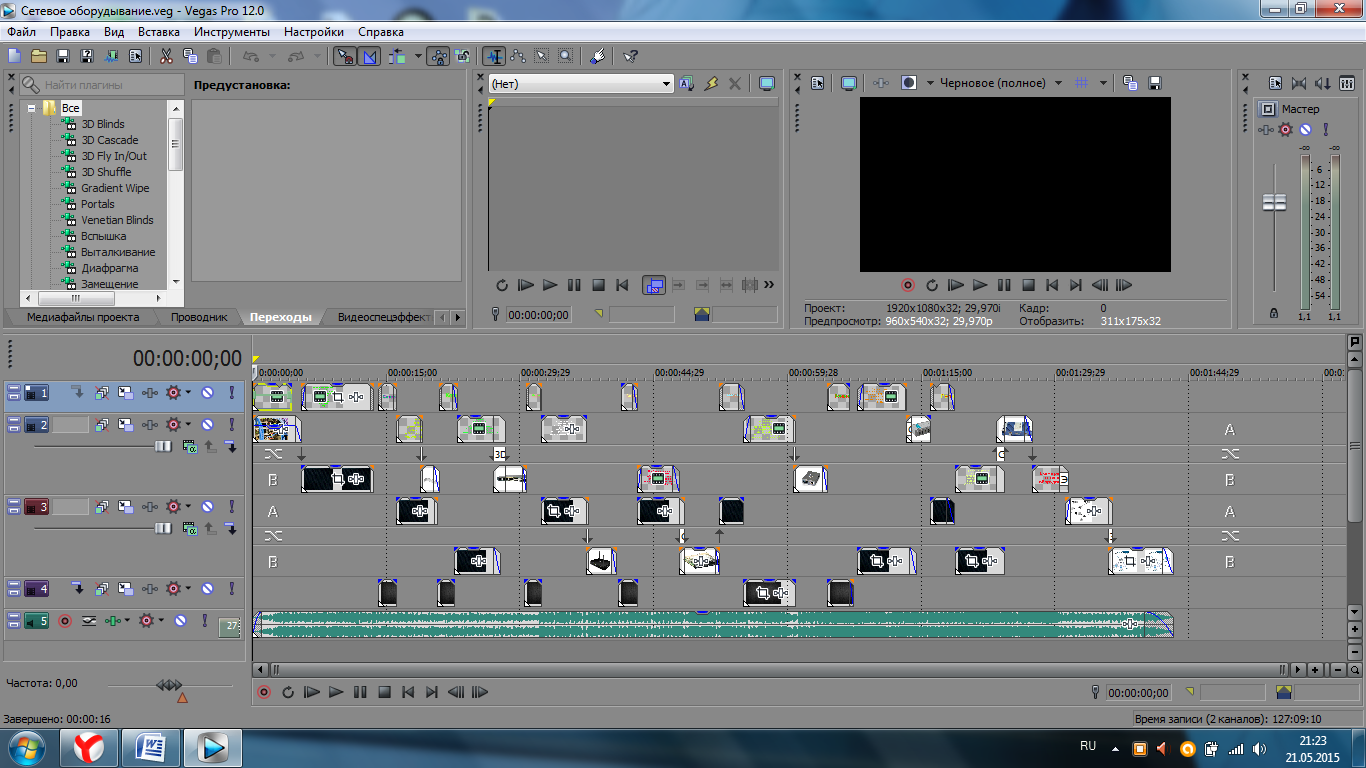Viewport: 1366px width, 768px height.
Task: Mute the Master bus output
Action: pyautogui.click(x=1306, y=130)
